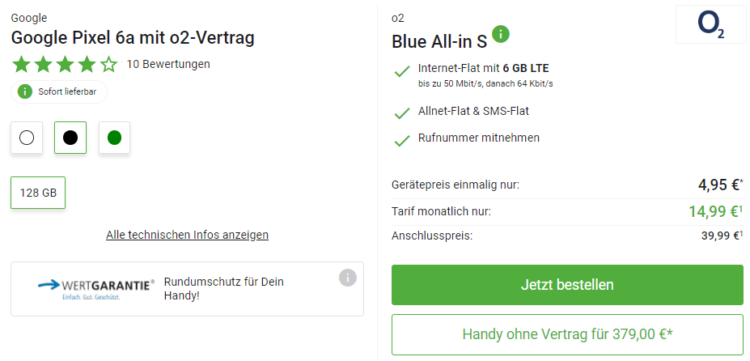
Task: Open Alle technischen Infos anzeigen link
Action: 187,235
